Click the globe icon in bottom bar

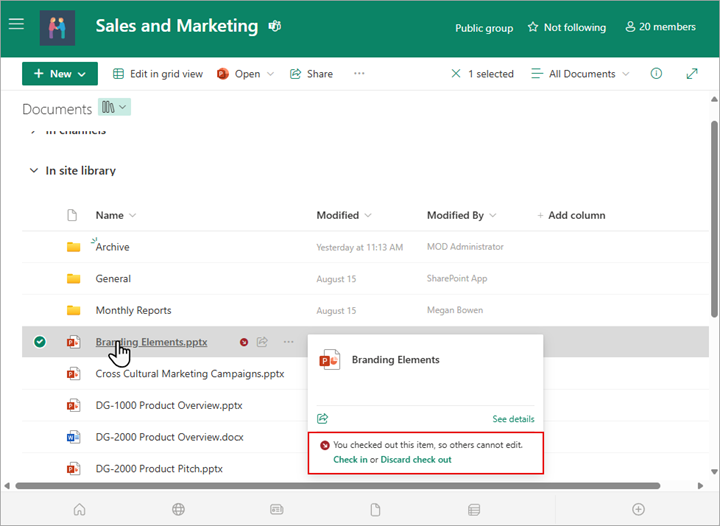click(x=178, y=509)
